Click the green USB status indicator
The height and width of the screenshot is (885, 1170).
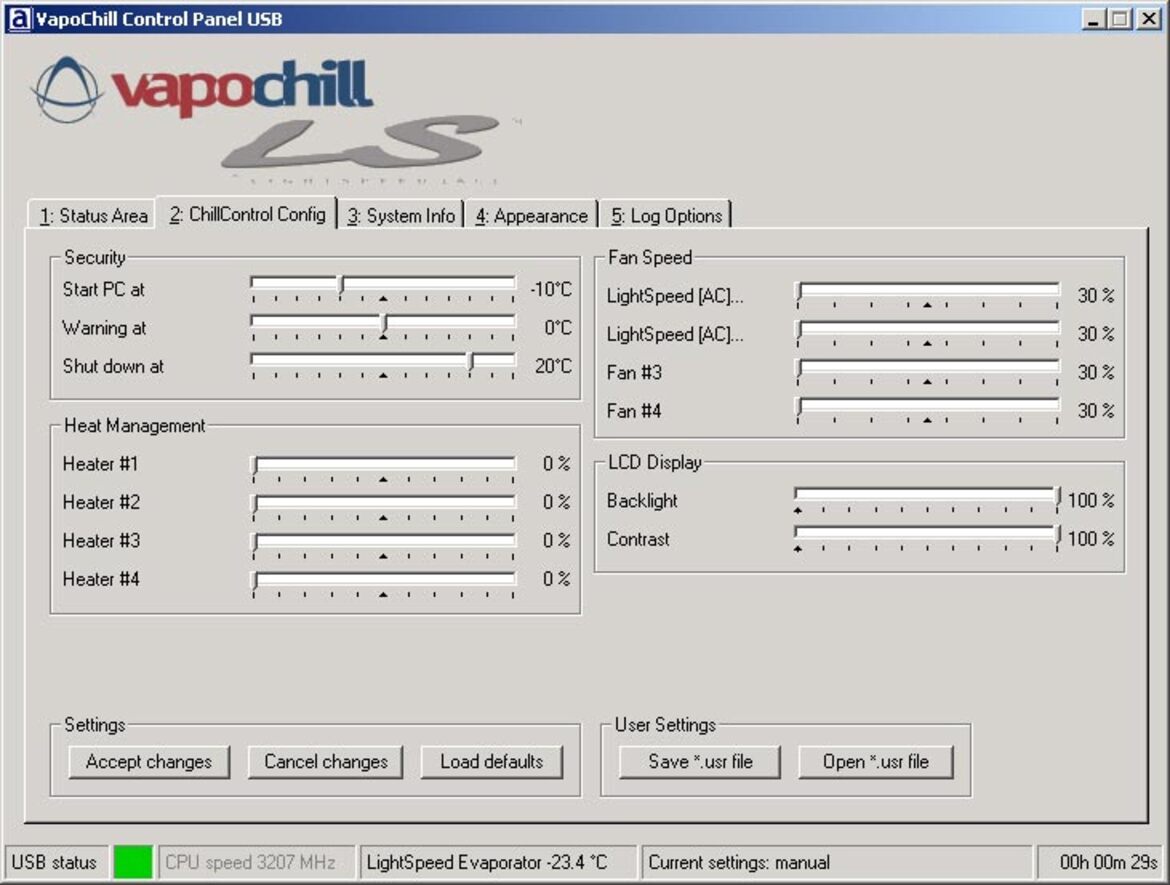pos(133,862)
